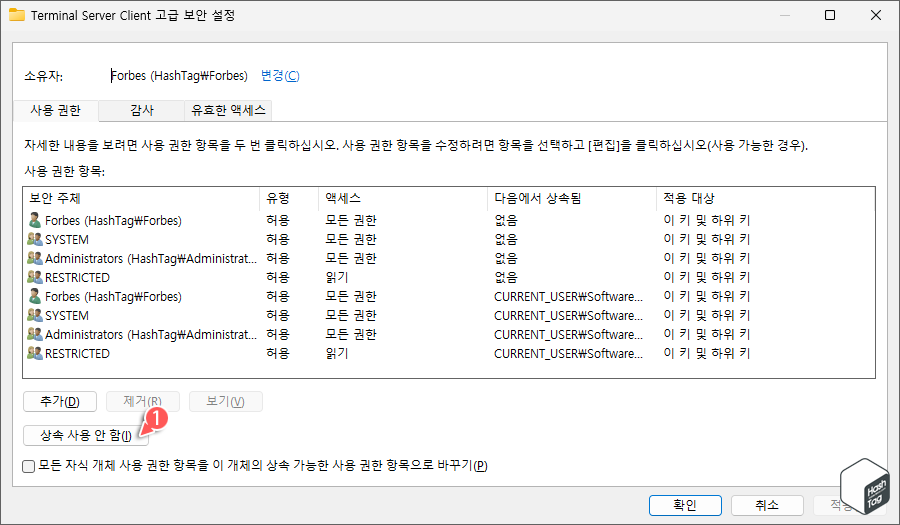Click the 추가(D) button
The width and height of the screenshot is (900, 525).
pos(60,401)
